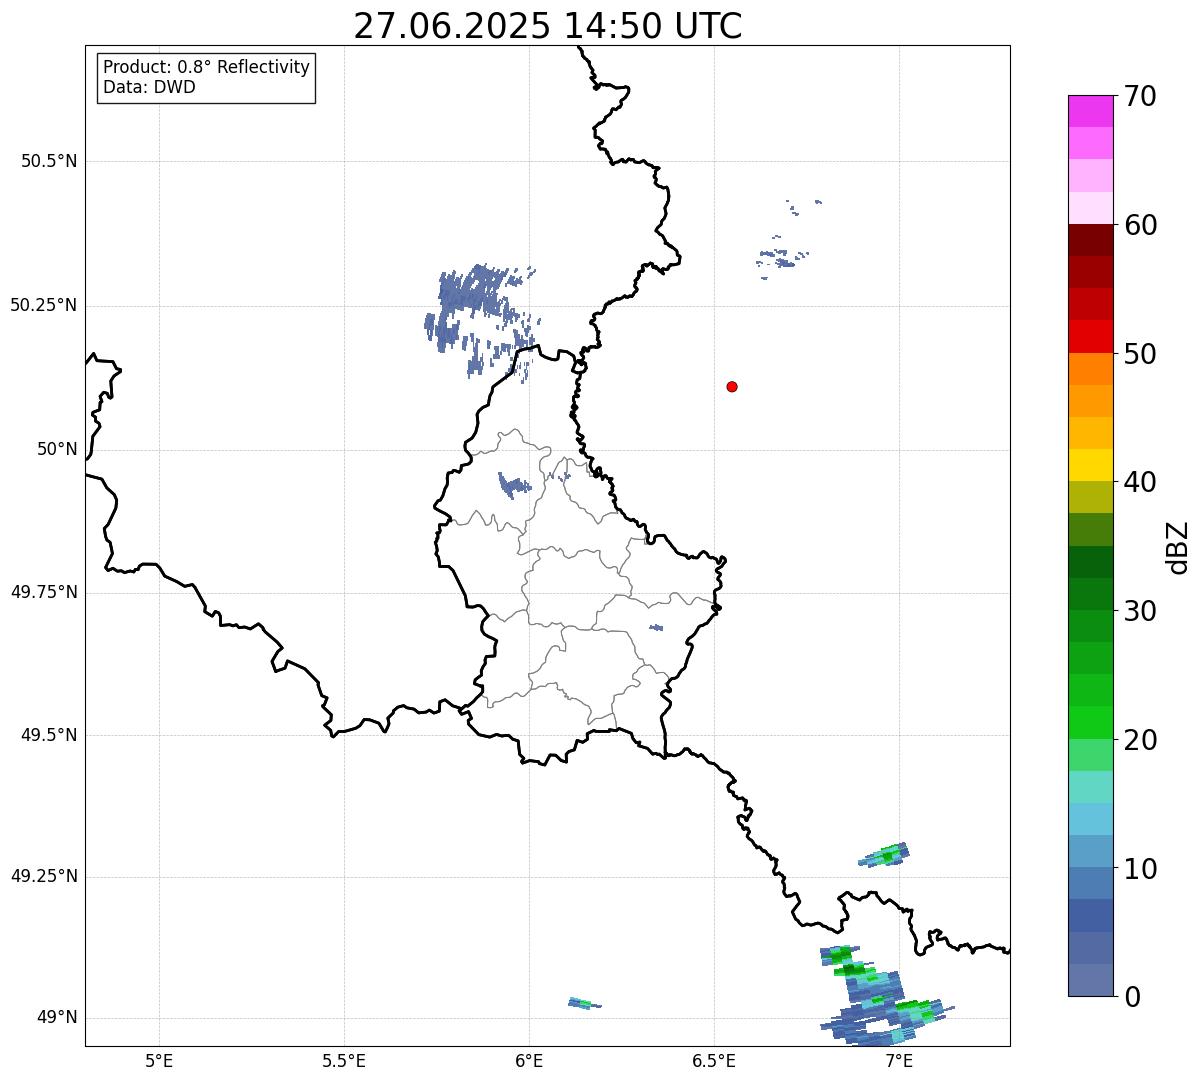
Task: Click longitude label '5.5°E'
Action: tap(344, 1060)
